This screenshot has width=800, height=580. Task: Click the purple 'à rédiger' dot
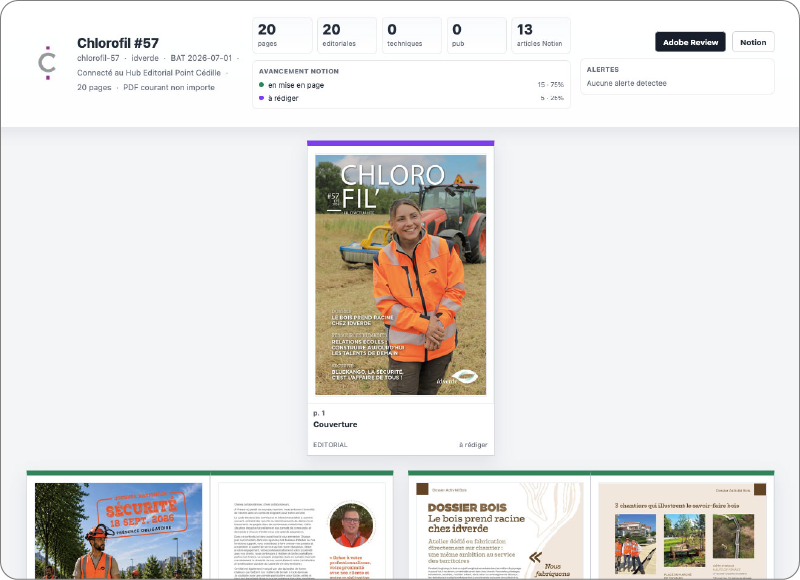[x=261, y=98]
